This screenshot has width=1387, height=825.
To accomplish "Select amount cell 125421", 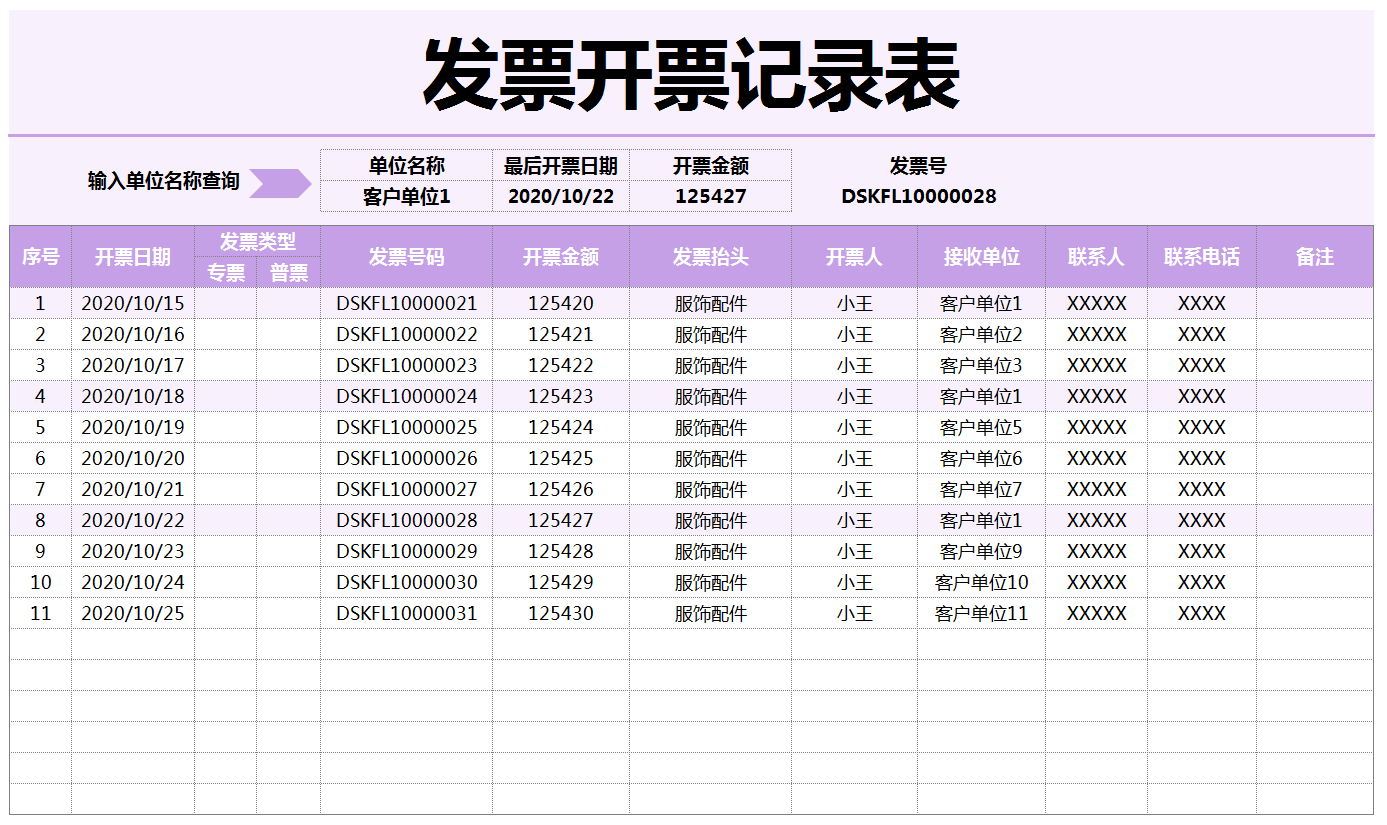I will click(x=561, y=334).
